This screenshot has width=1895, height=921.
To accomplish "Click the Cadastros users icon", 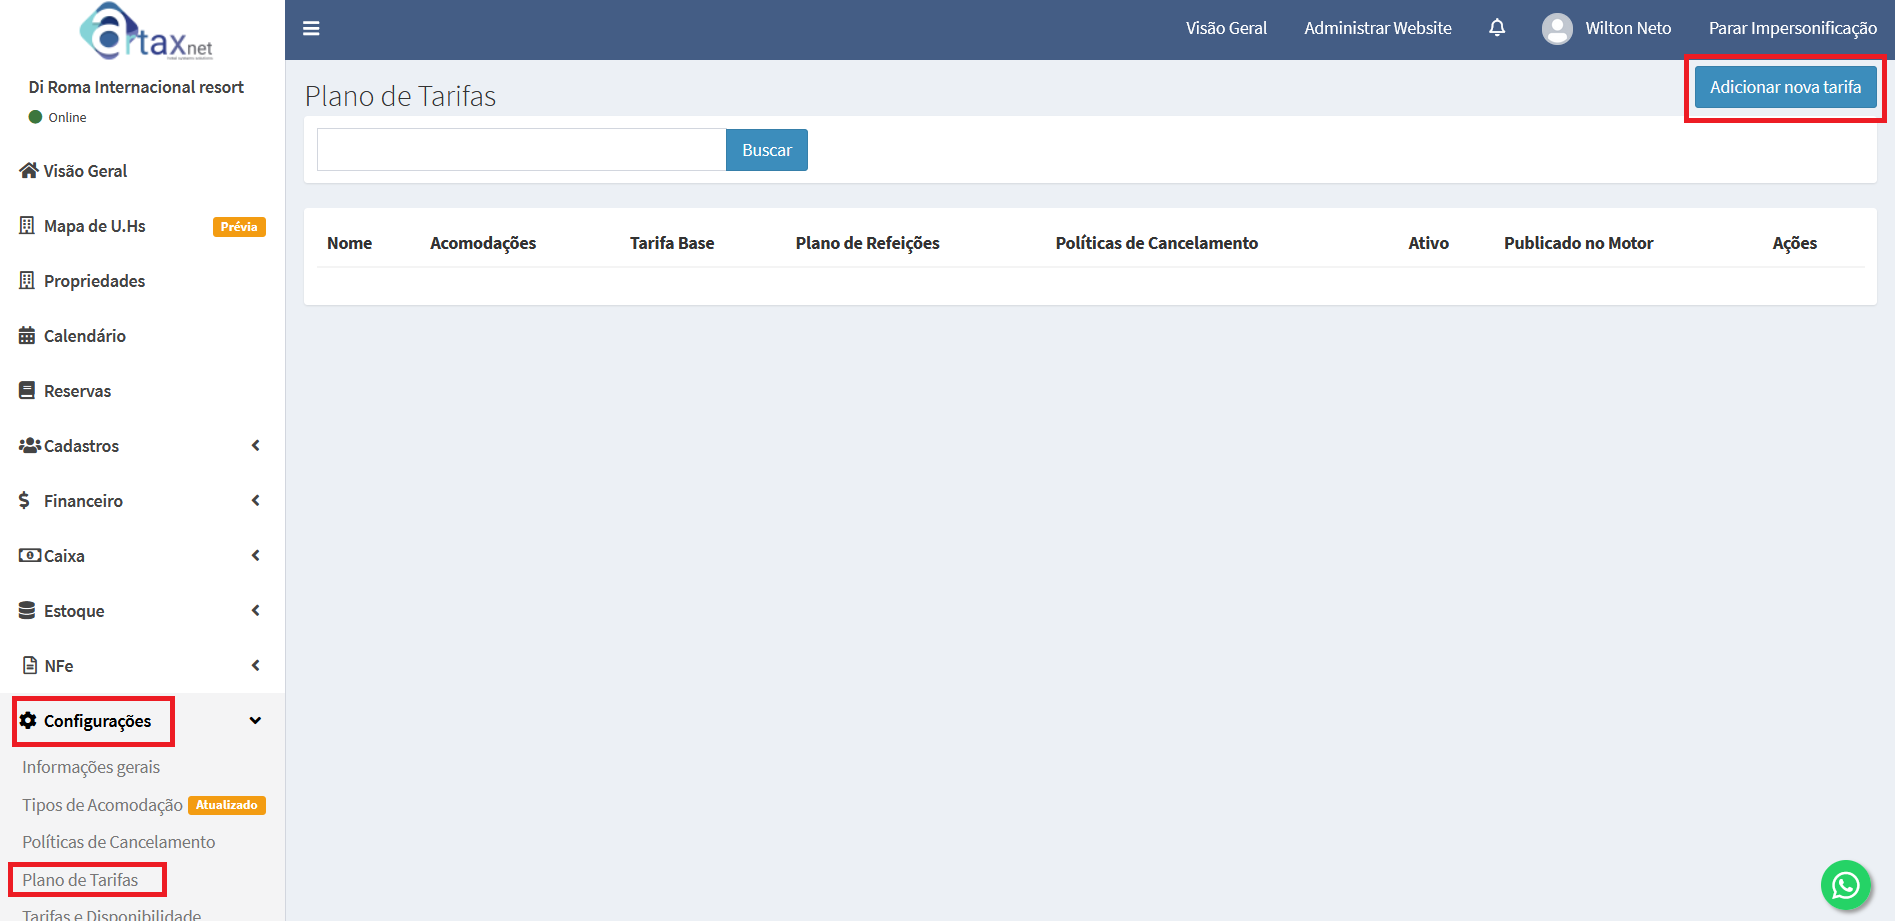I will [x=30, y=445].
